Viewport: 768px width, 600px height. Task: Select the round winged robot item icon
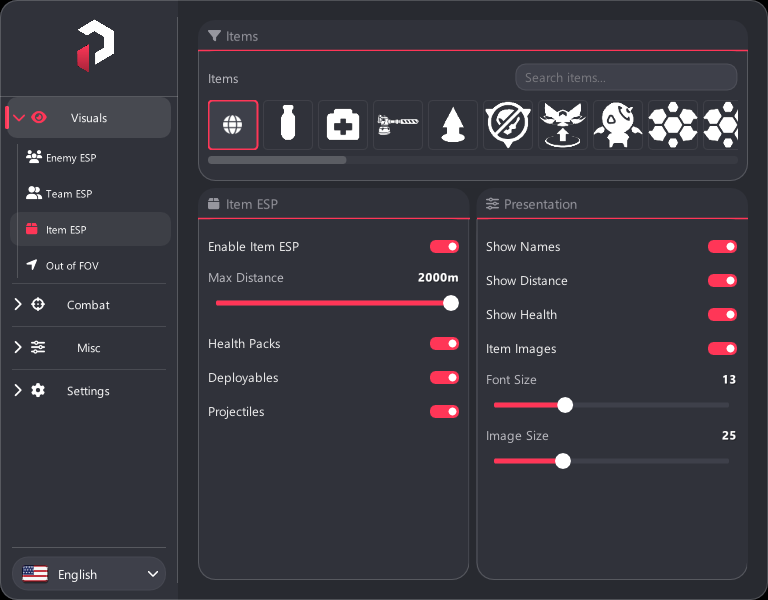coord(618,125)
